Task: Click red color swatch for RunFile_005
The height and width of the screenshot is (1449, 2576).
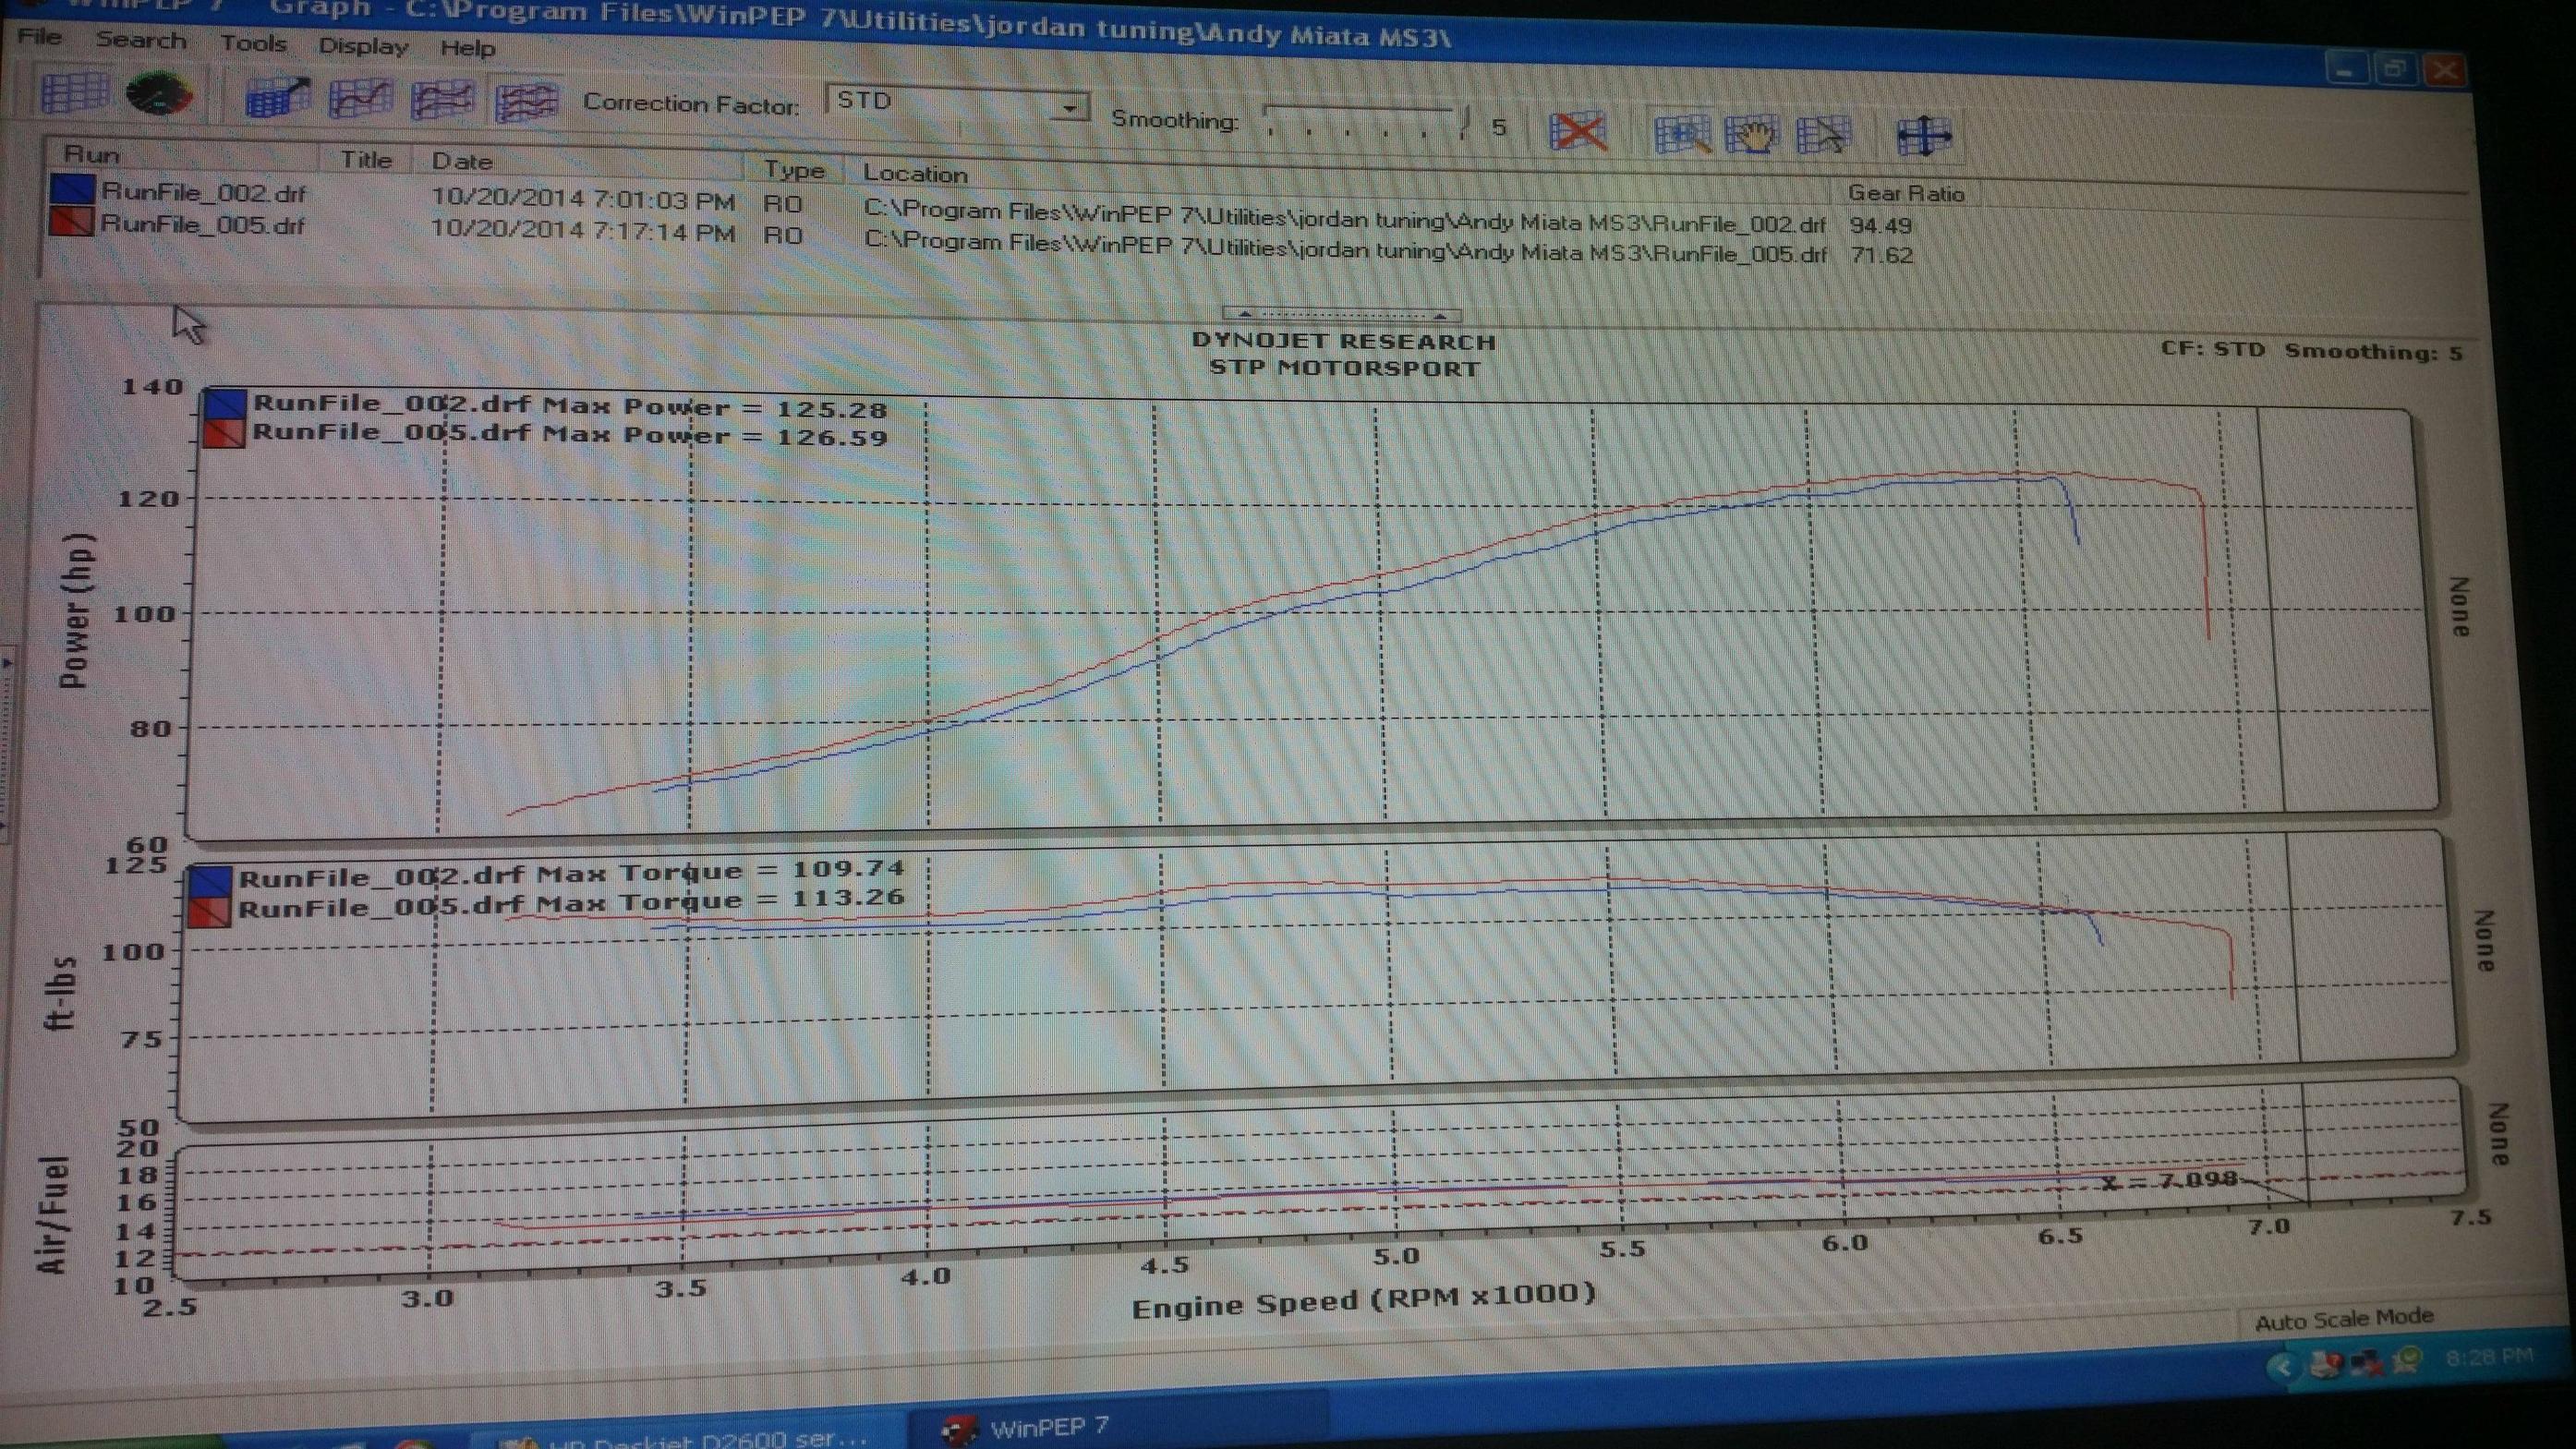Action: pyautogui.click(x=72, y=221)
